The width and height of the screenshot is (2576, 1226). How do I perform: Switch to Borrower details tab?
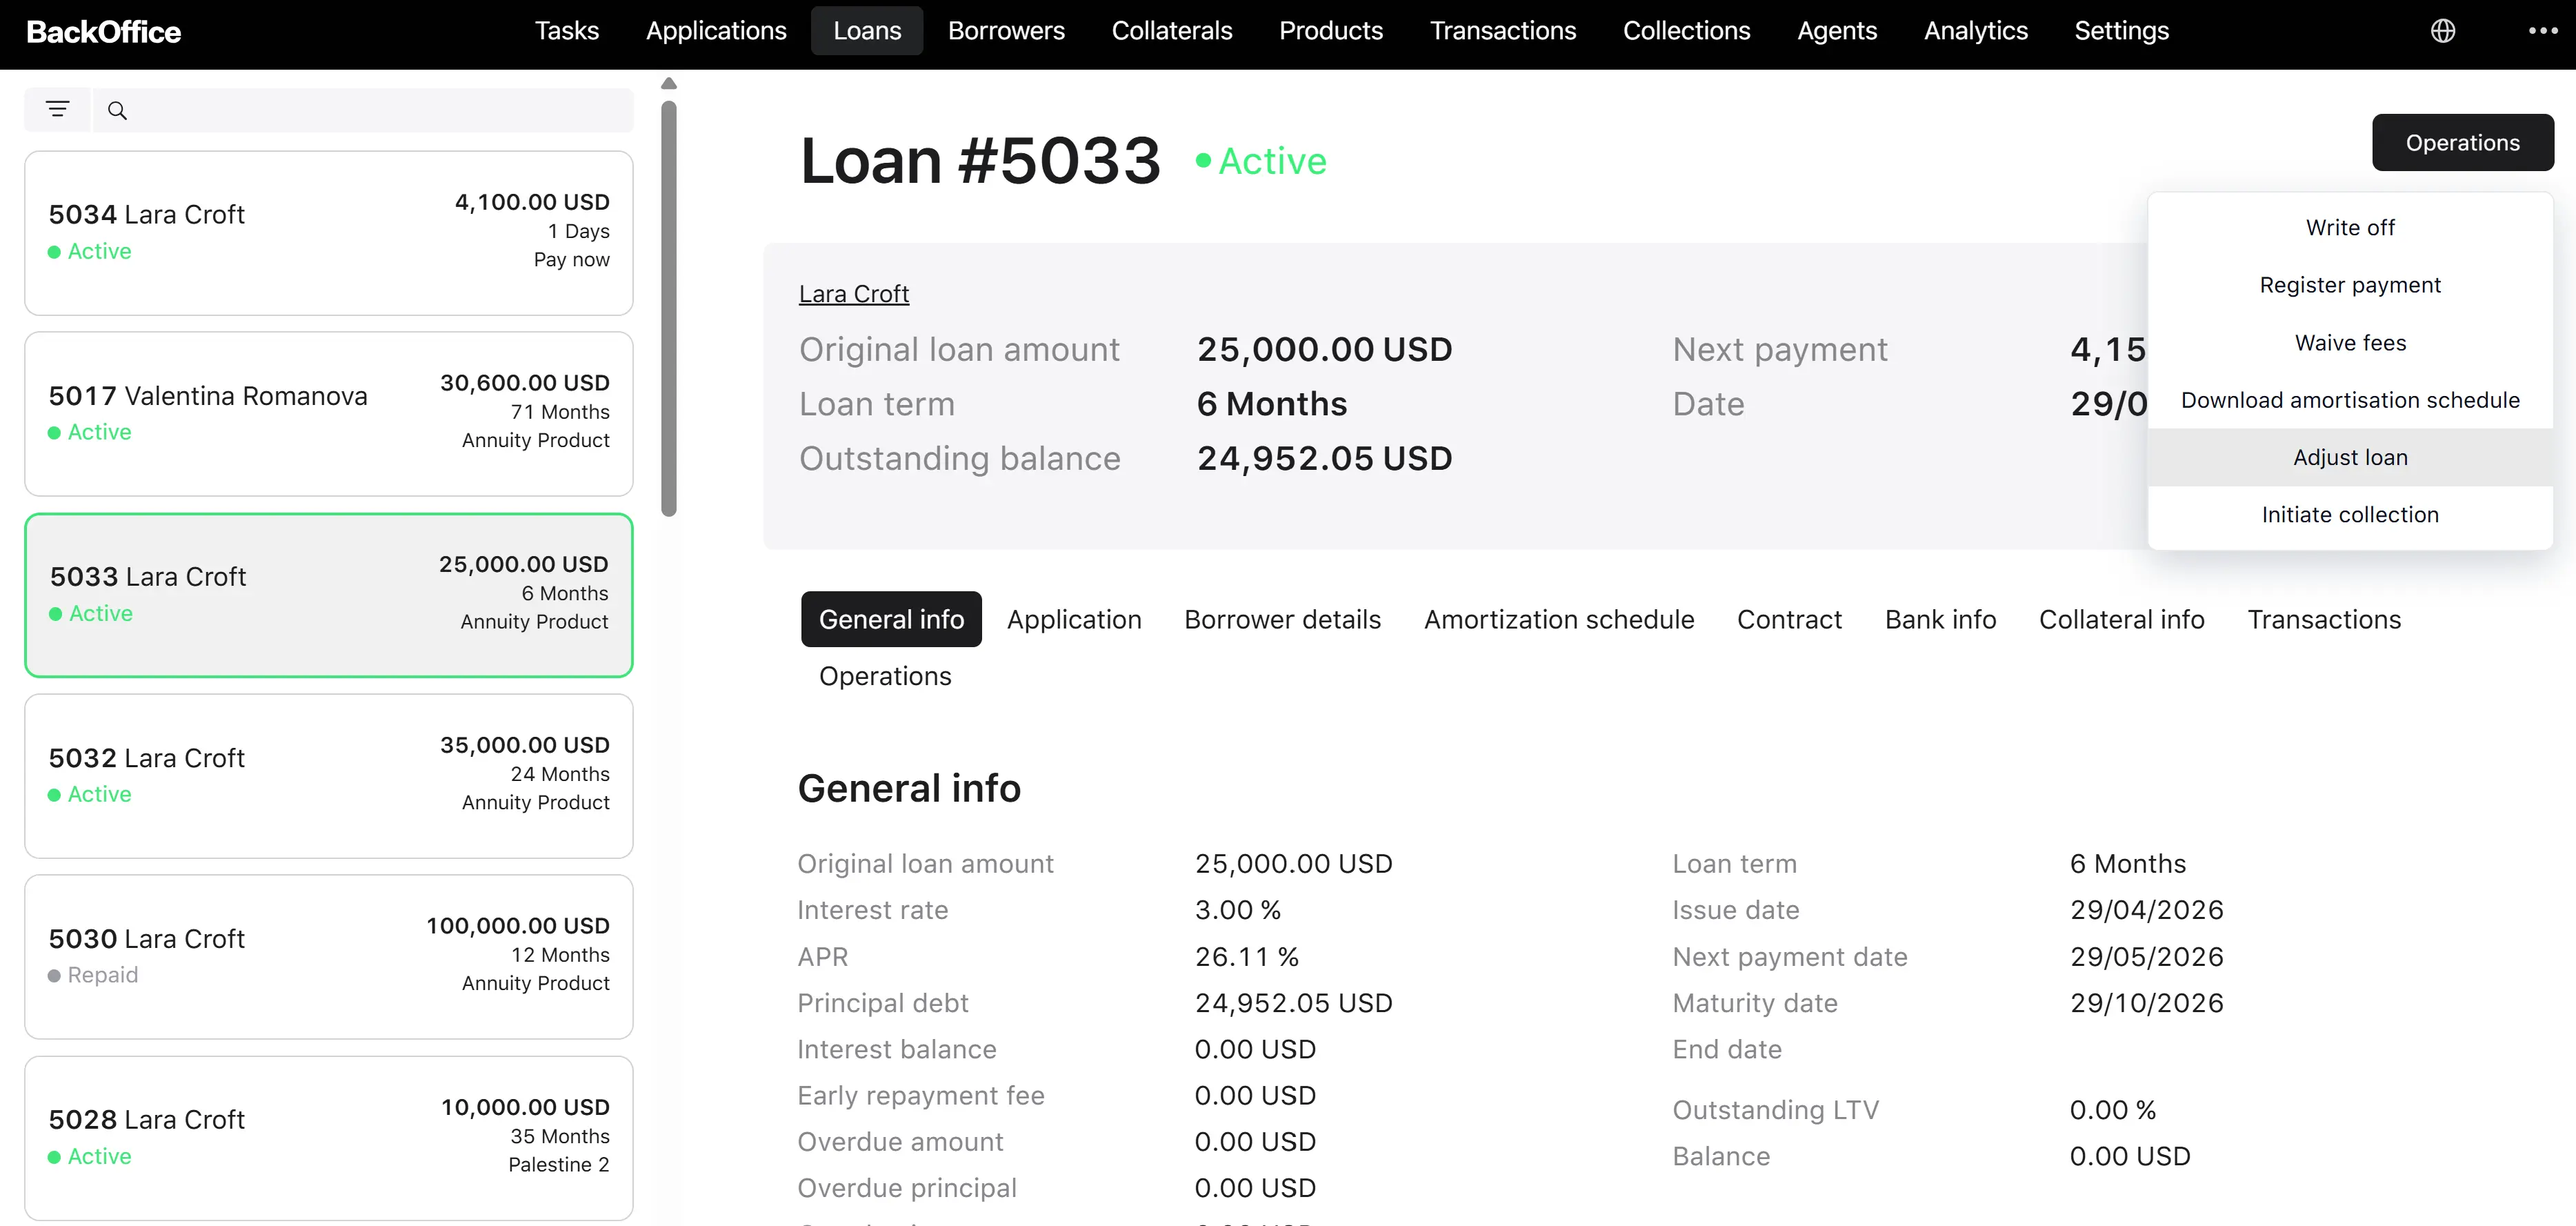pos(1282,620)
